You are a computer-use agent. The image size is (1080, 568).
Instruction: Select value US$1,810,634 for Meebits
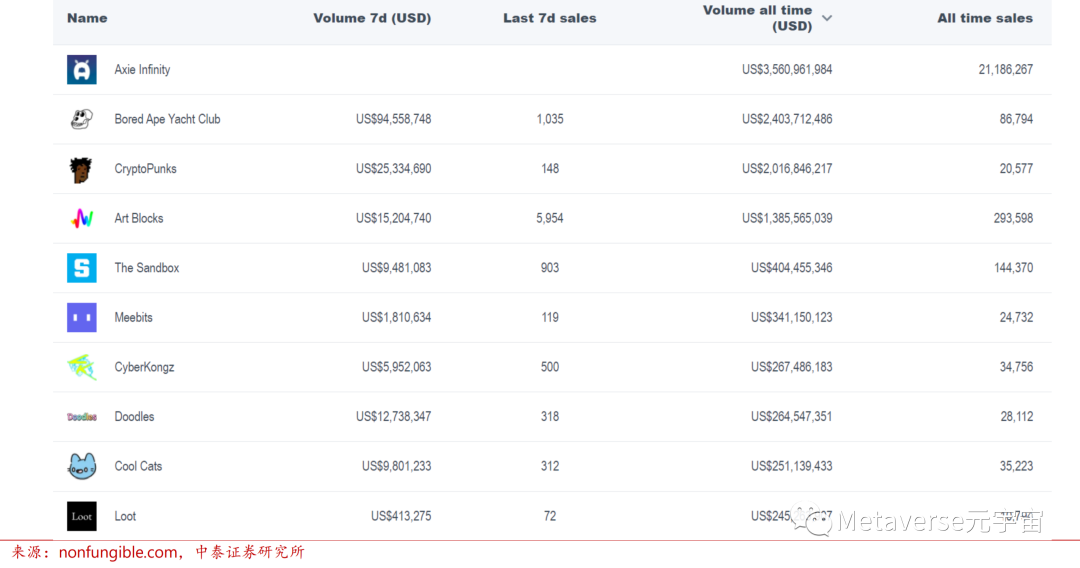click(x=397, y=317)
